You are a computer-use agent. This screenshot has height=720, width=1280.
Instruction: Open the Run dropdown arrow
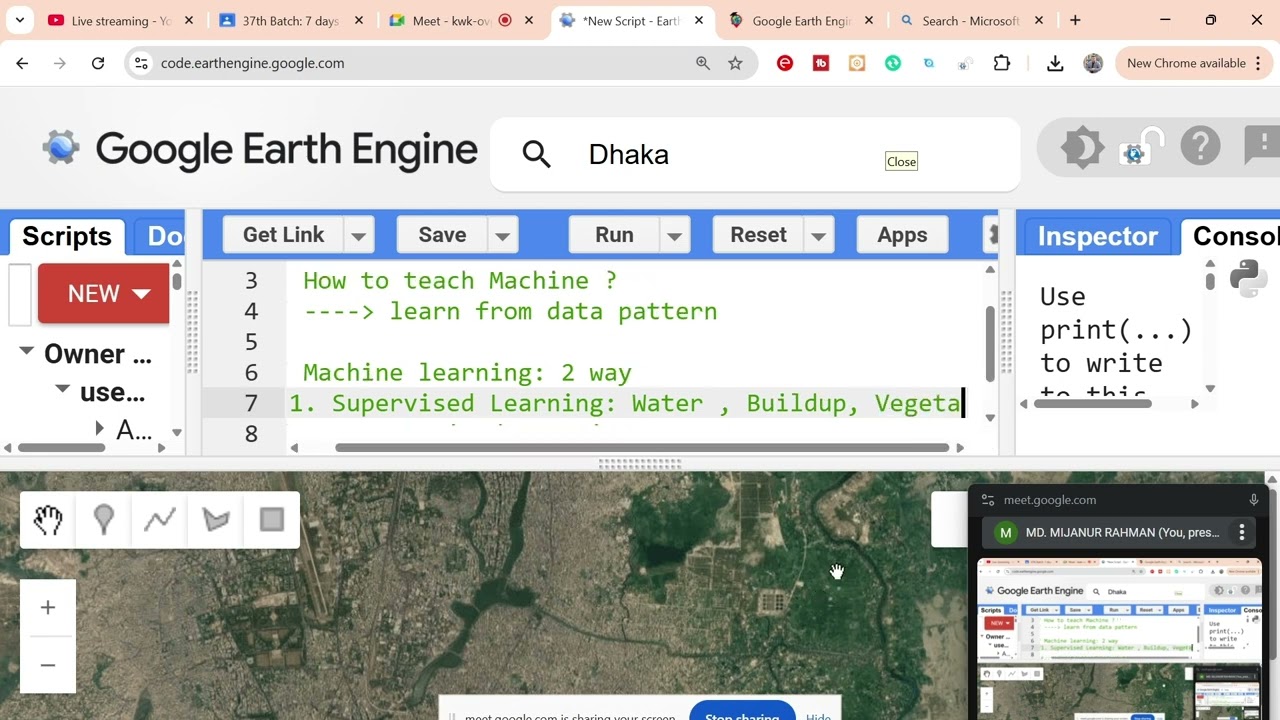[674, 236]
